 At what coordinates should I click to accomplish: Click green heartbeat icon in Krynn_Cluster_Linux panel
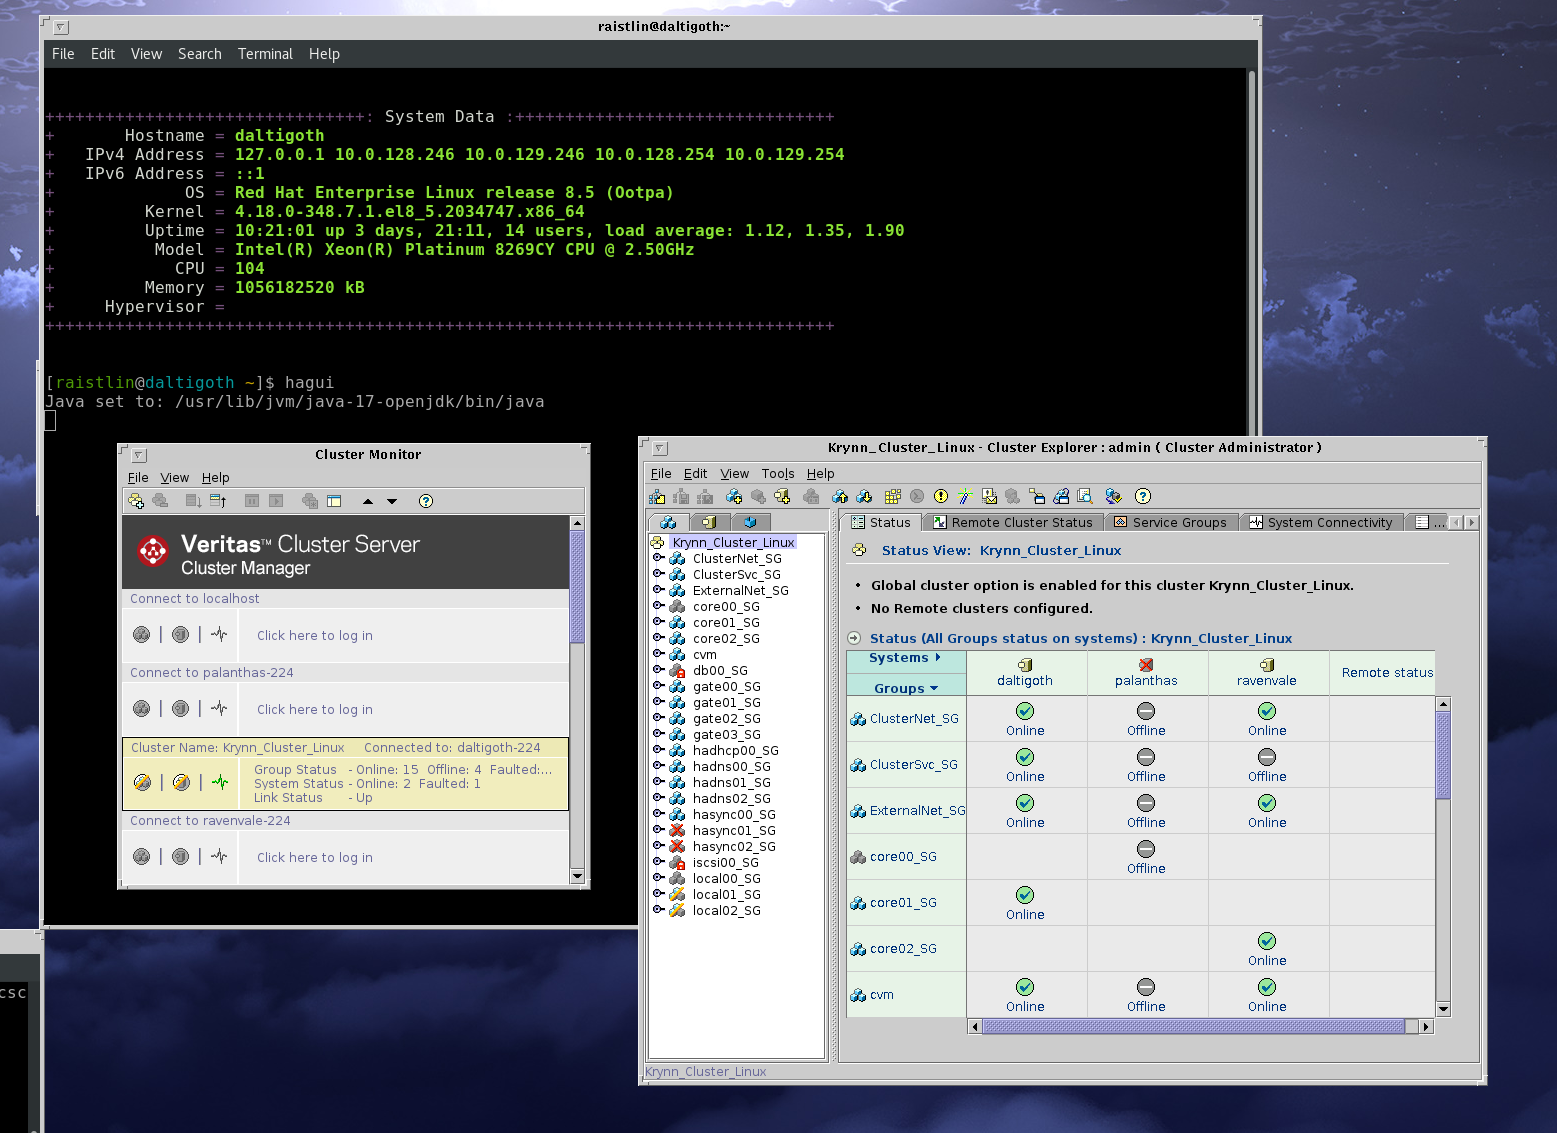(220, 782)
